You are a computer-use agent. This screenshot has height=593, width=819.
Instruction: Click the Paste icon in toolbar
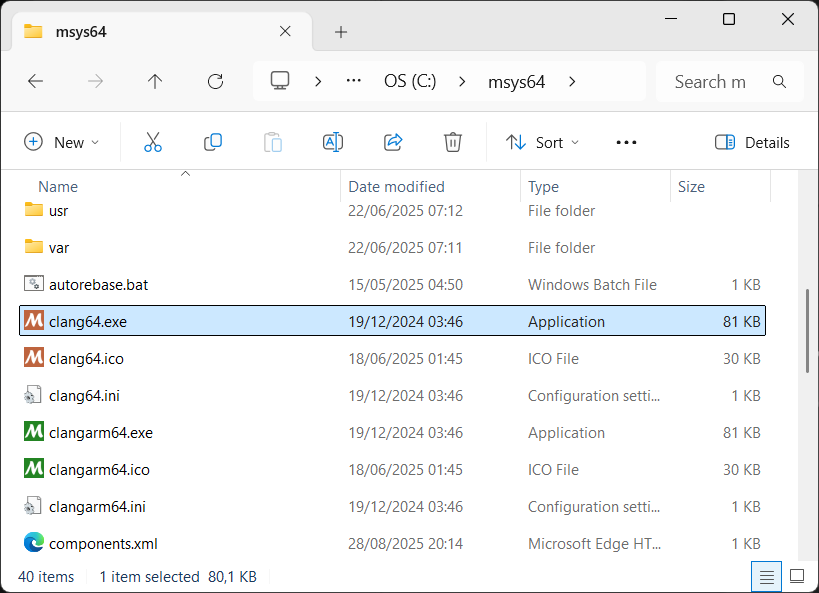tap(272, 142)
